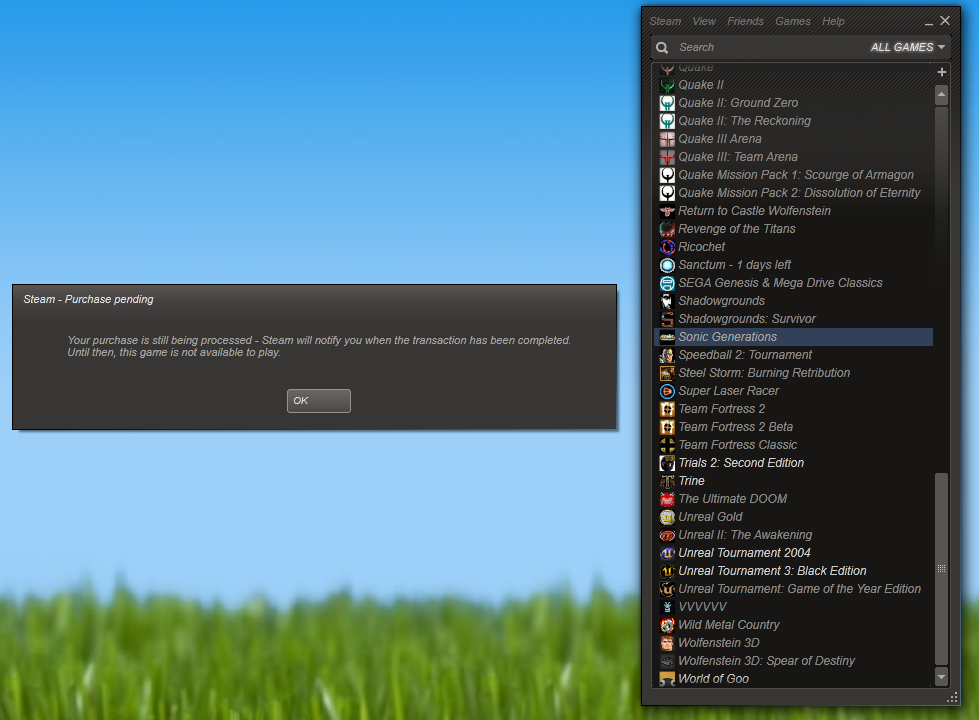Click the VVVVVV game icon

click(667, 607)
